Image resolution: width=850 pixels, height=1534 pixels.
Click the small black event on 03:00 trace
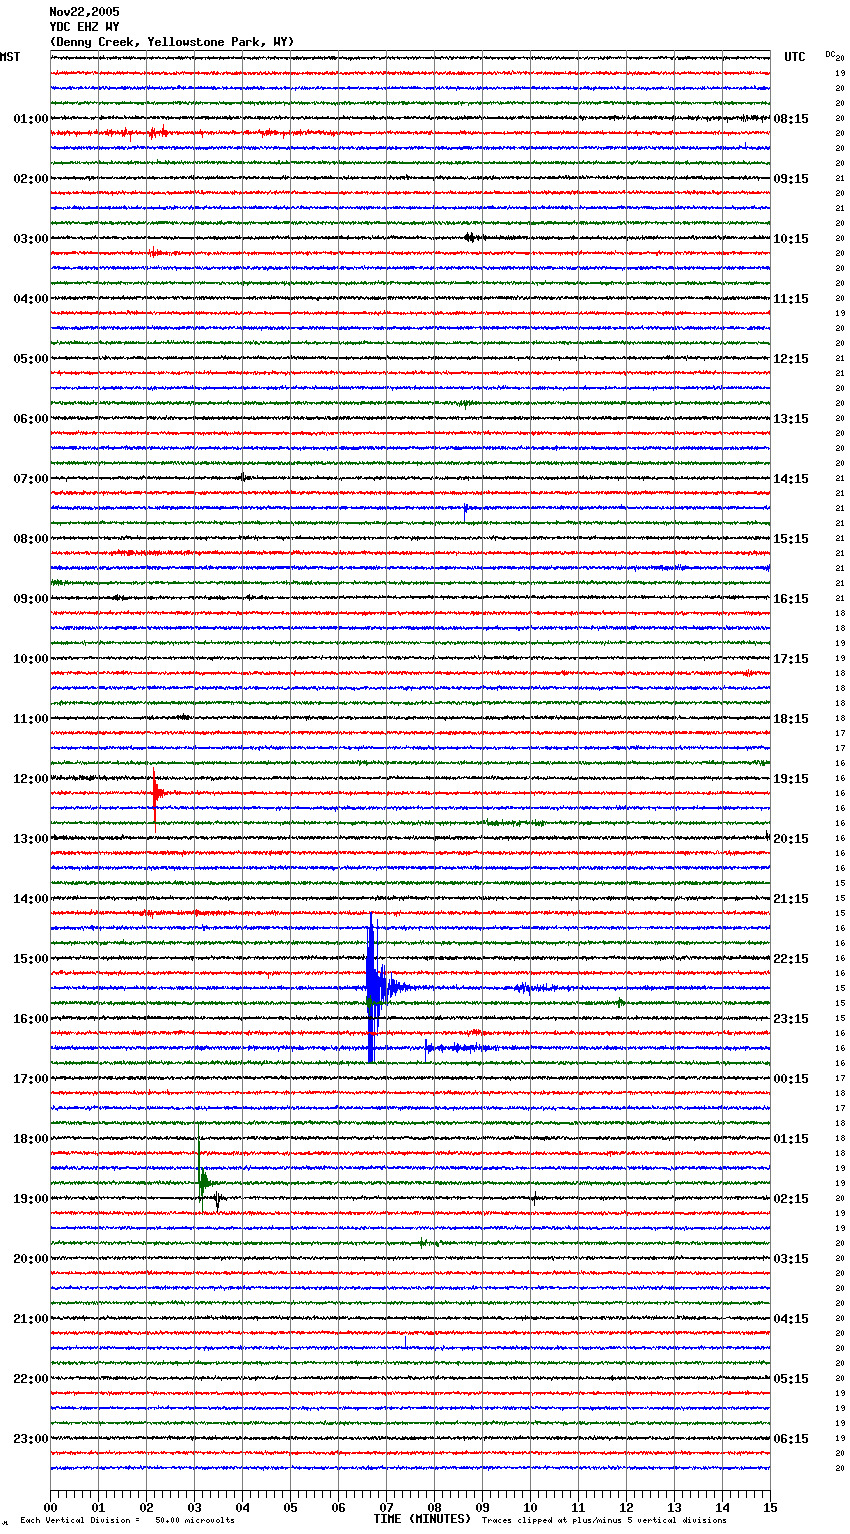[474, 238]
